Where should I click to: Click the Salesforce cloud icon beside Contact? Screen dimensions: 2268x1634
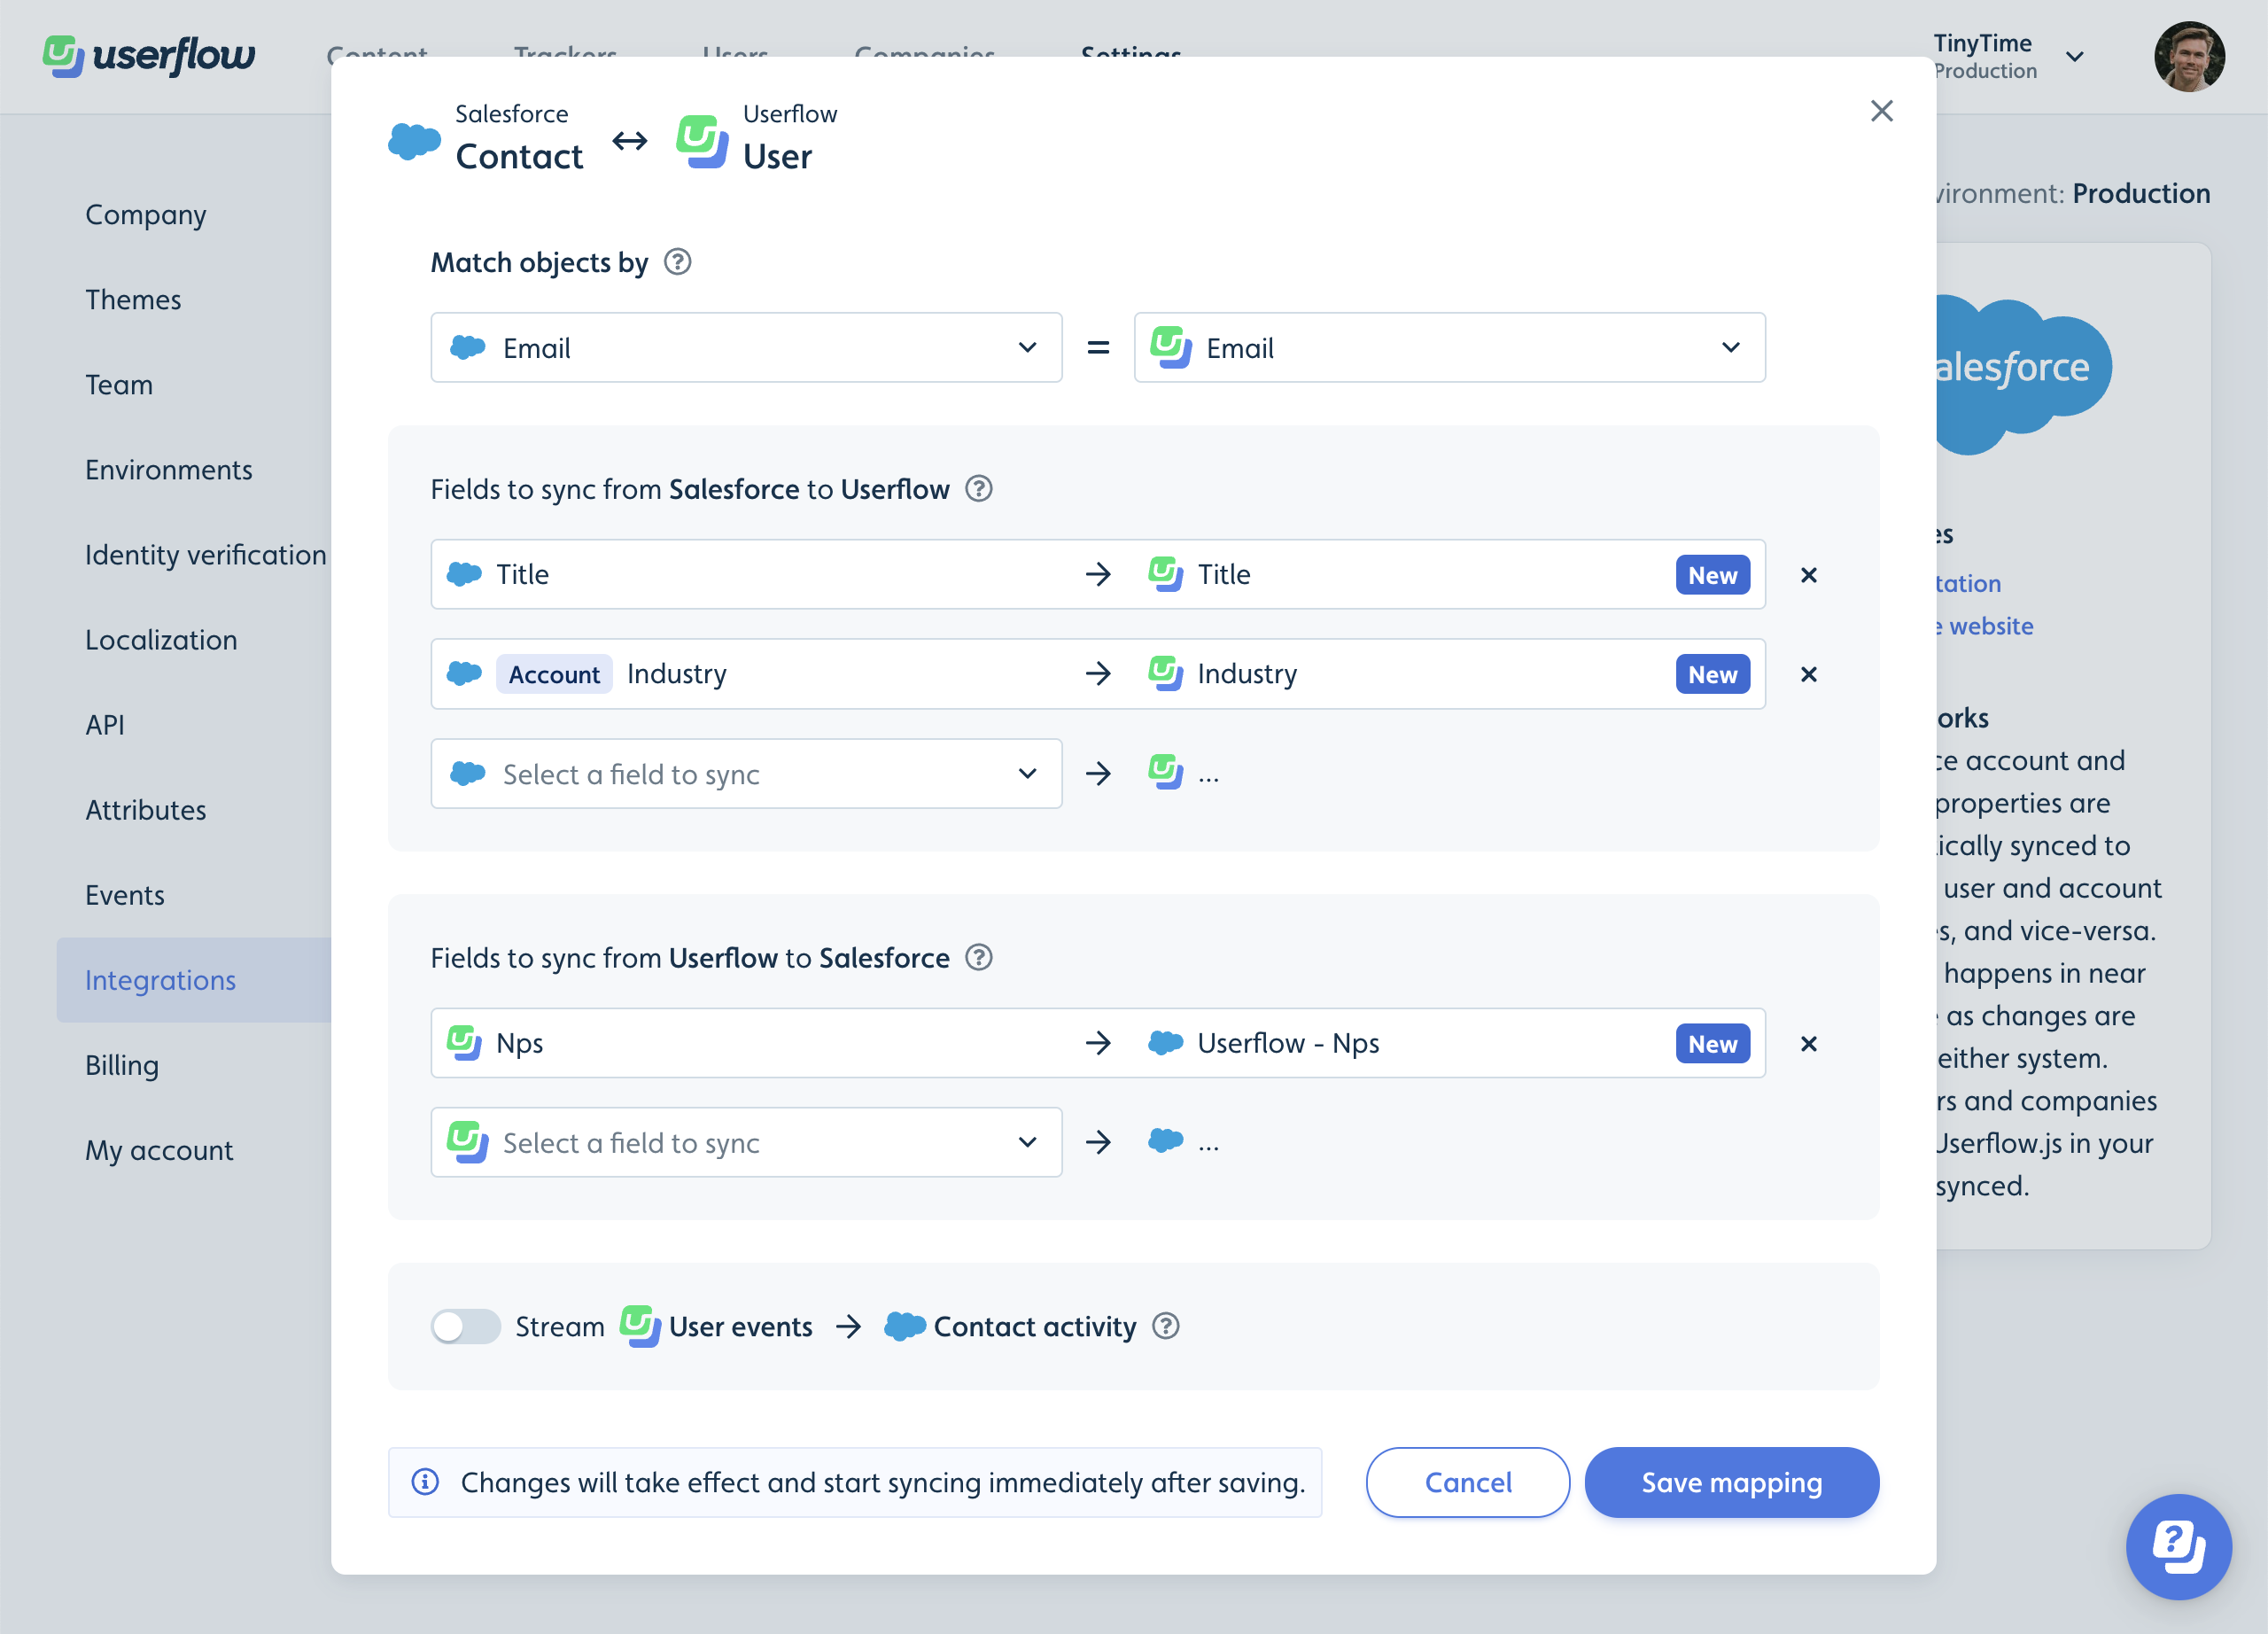[x=414, y=141]
